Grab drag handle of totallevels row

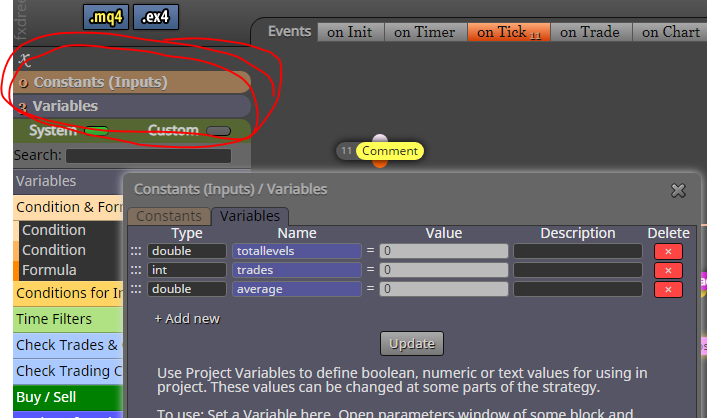tap(136, 251)
